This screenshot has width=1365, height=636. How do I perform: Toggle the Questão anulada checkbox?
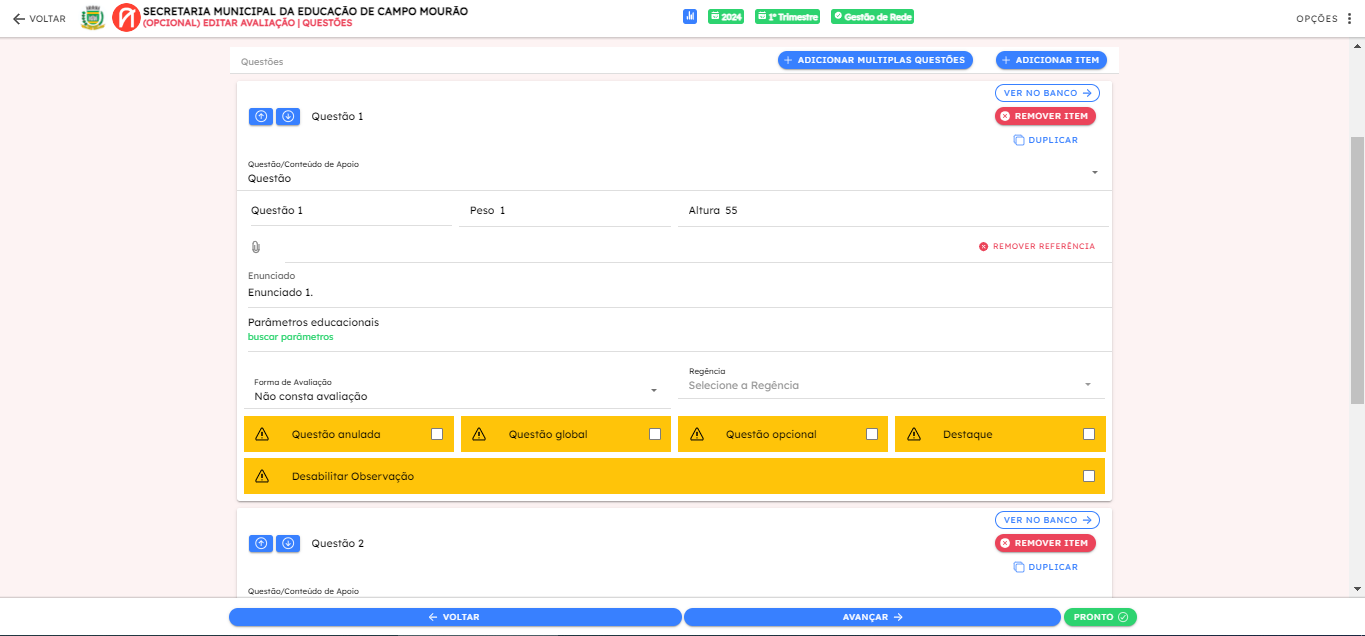click(x=437, y=434)
